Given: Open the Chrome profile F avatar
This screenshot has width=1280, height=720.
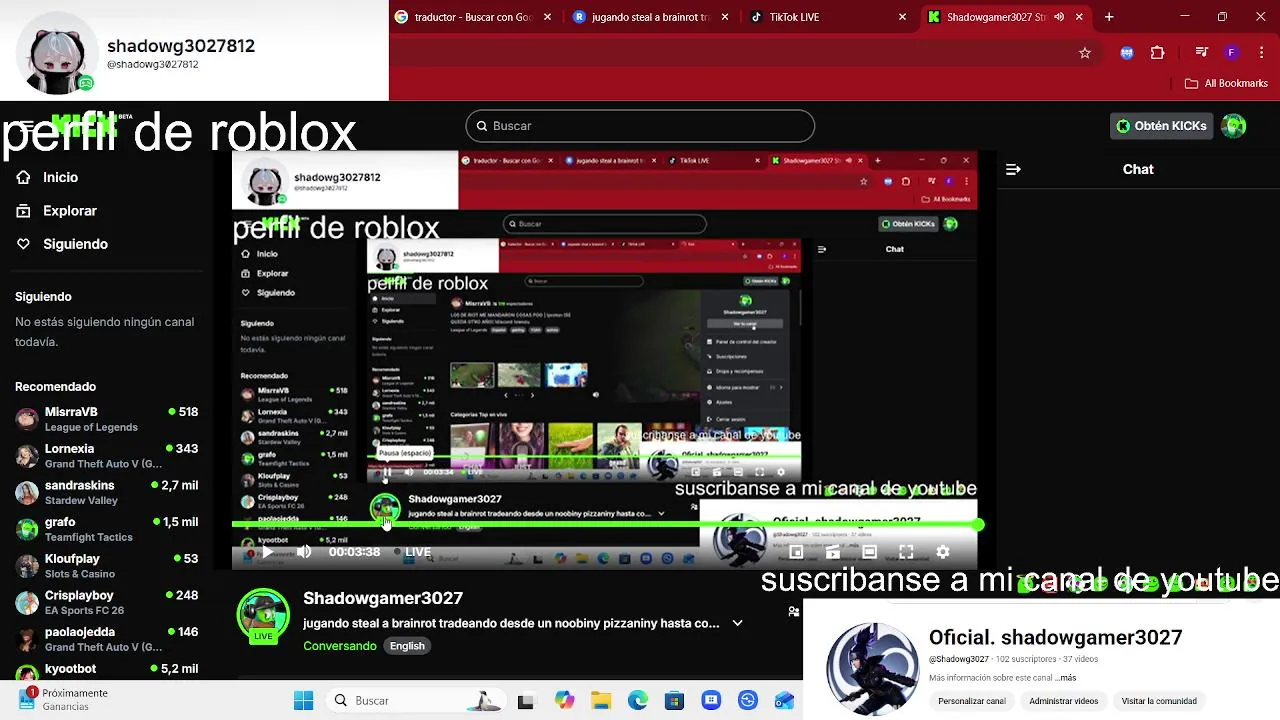Looking at the screenshot, I should [1232, 53].
